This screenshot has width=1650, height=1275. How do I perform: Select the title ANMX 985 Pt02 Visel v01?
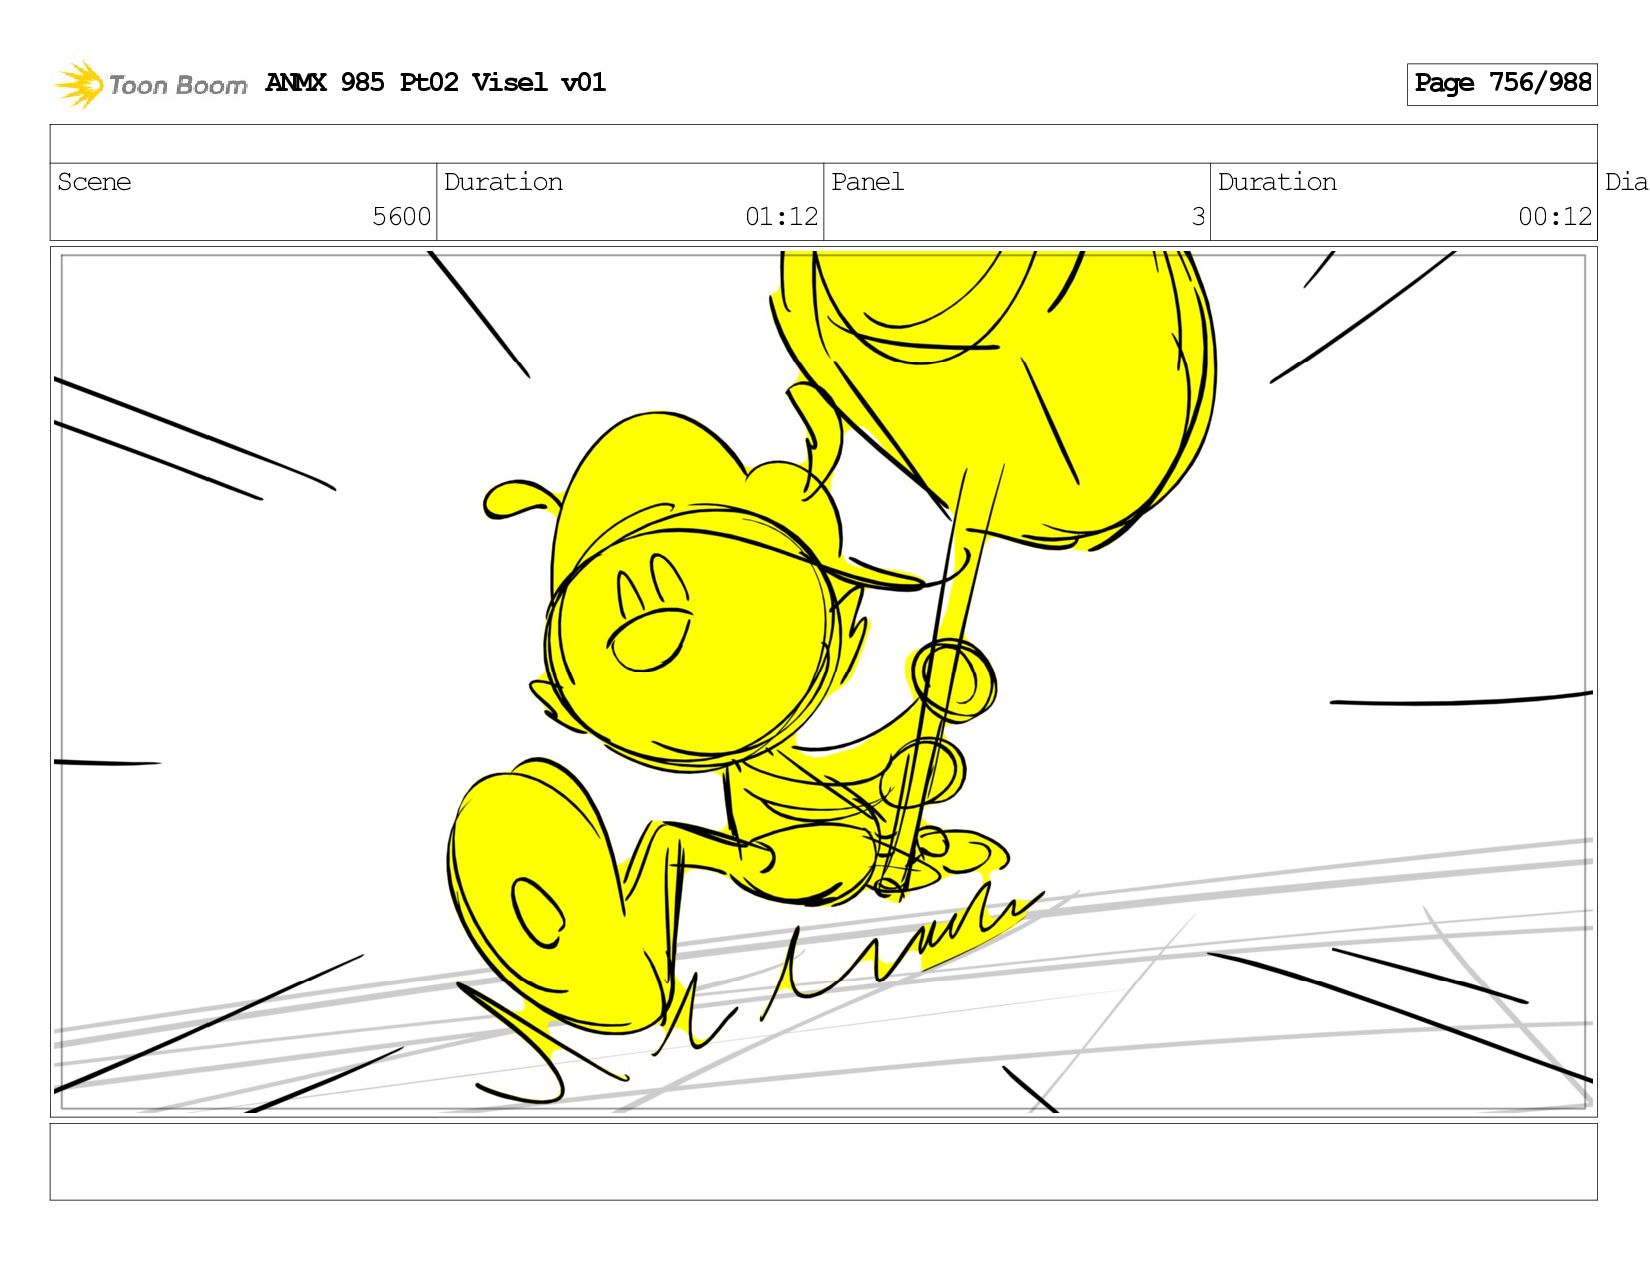coord(436,82)
